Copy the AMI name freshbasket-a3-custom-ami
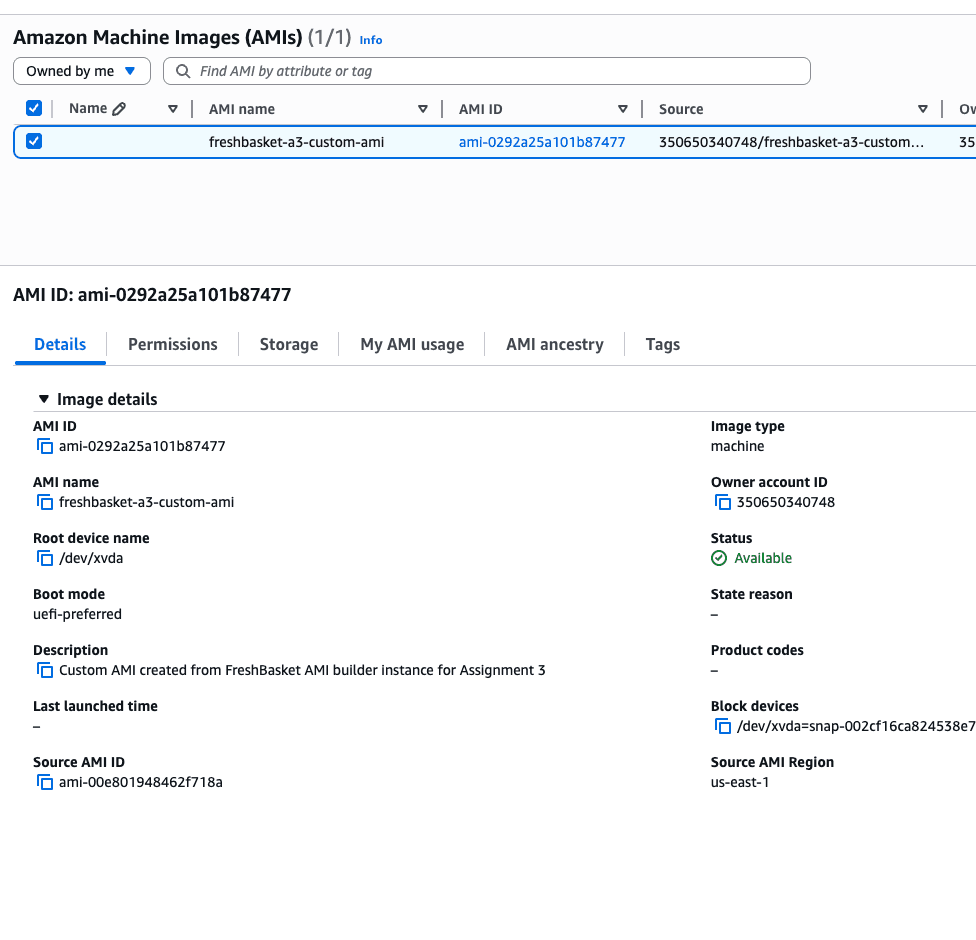 pyautogui.click(x=45, y=502)
